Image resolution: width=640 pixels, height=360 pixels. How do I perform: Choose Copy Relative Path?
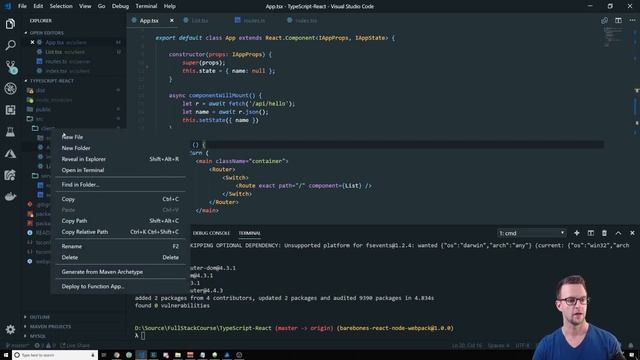click(120, 232)
